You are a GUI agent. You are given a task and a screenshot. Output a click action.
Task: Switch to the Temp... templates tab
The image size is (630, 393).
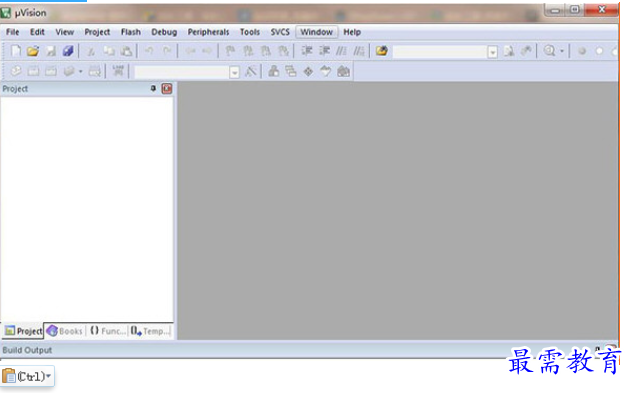(150, 331)
